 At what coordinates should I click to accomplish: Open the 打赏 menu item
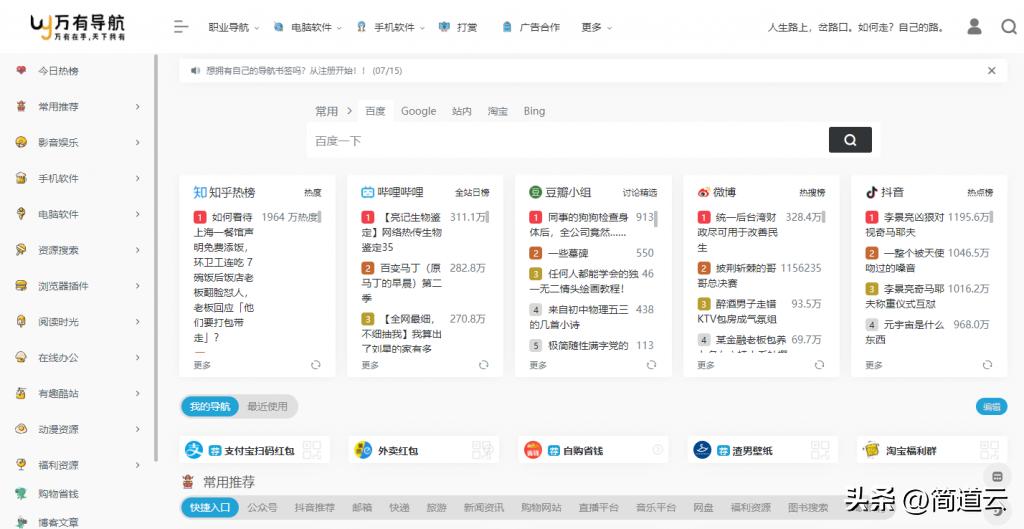(x=458, y=27)
